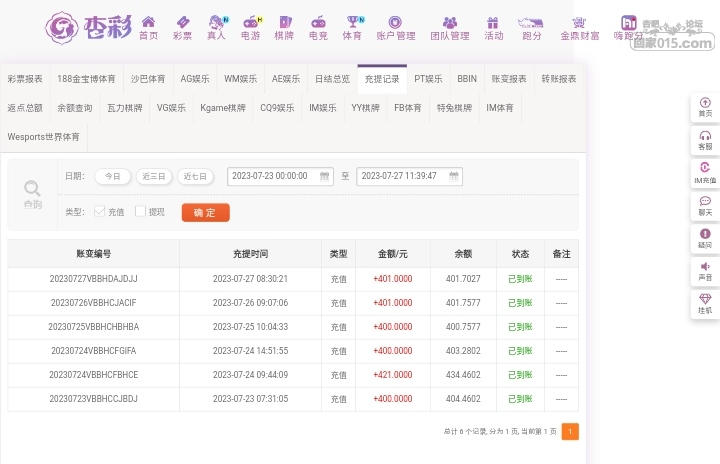
Task: Open the 彩票 lottery icon
Action: (x=183, y=22)
